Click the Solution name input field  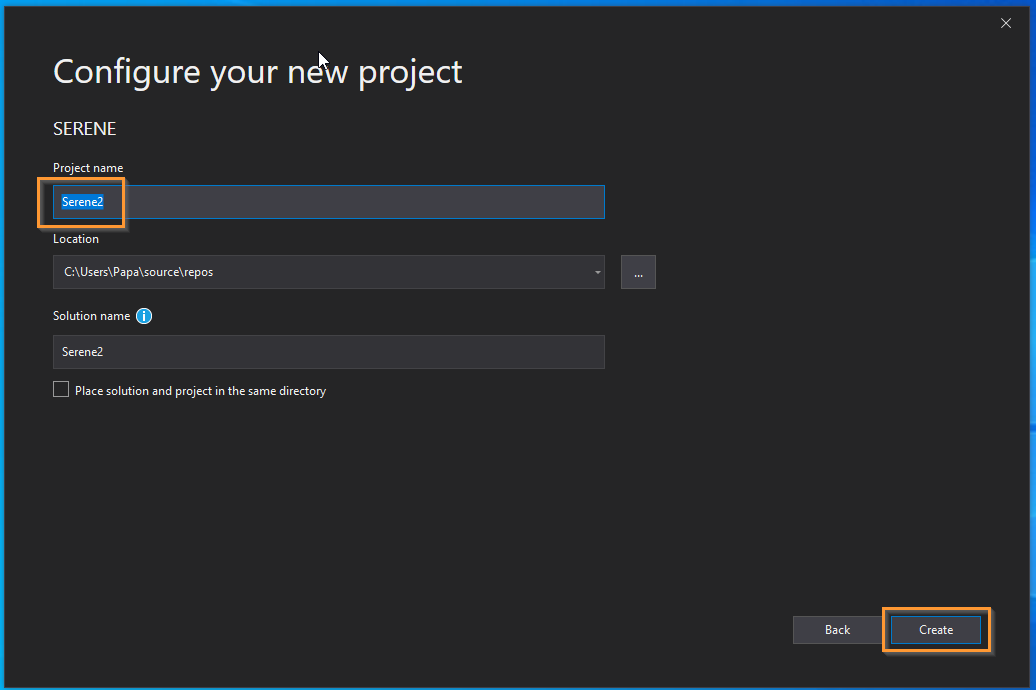[328, 352]
